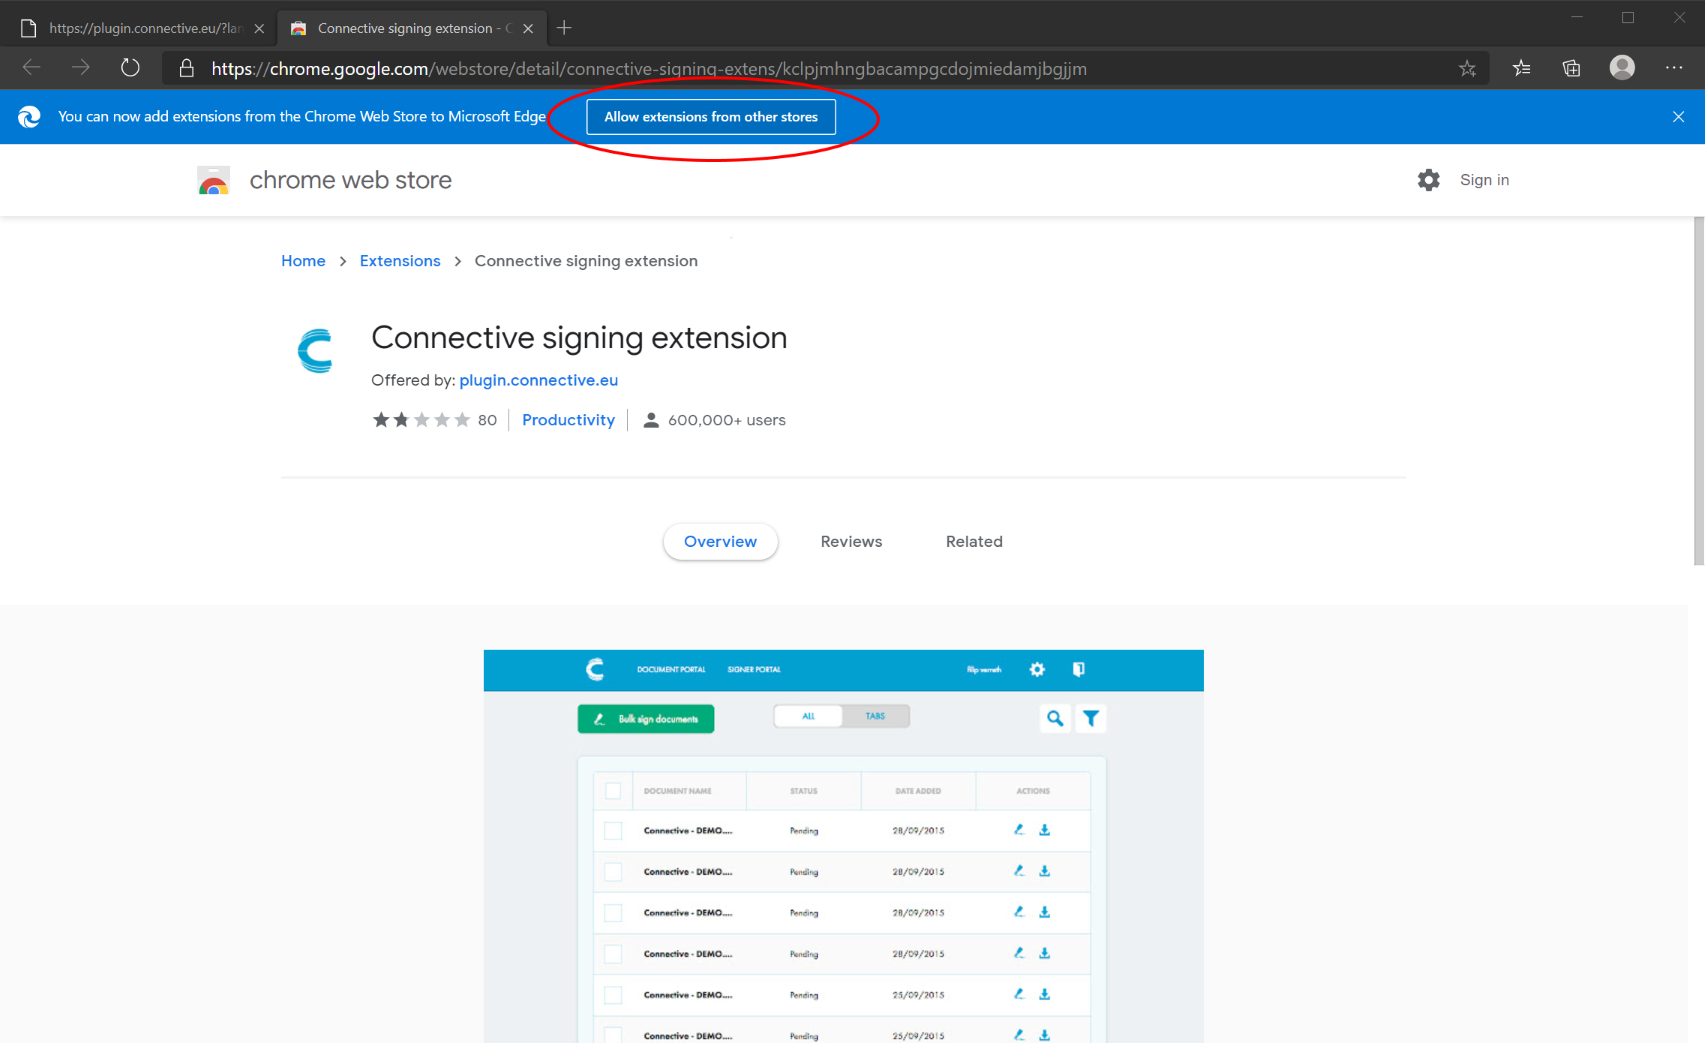Reload the current page
Viewport: 1705px width, 1043px height.
click(x=130, y=68)
